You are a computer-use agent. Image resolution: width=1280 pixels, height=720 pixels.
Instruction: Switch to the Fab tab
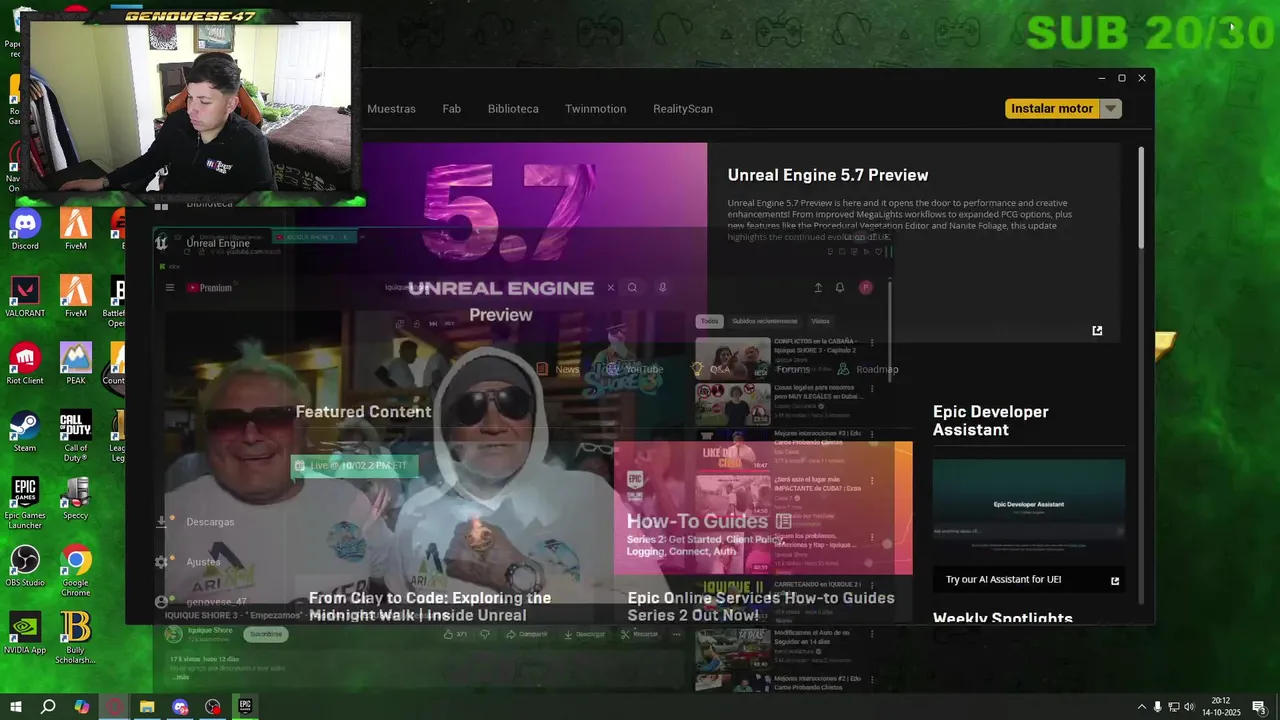point(452,109)
